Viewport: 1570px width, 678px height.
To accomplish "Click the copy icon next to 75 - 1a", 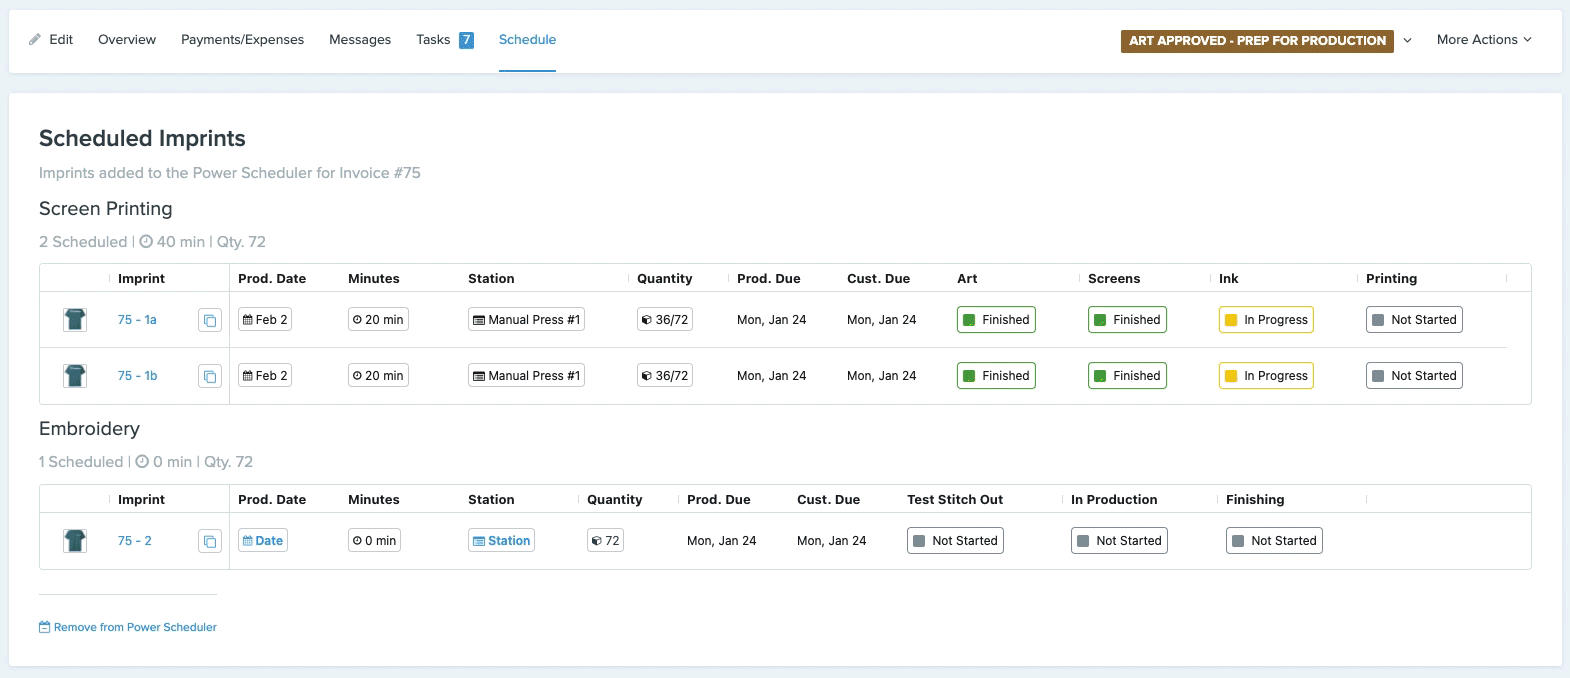I will point(209,321).
